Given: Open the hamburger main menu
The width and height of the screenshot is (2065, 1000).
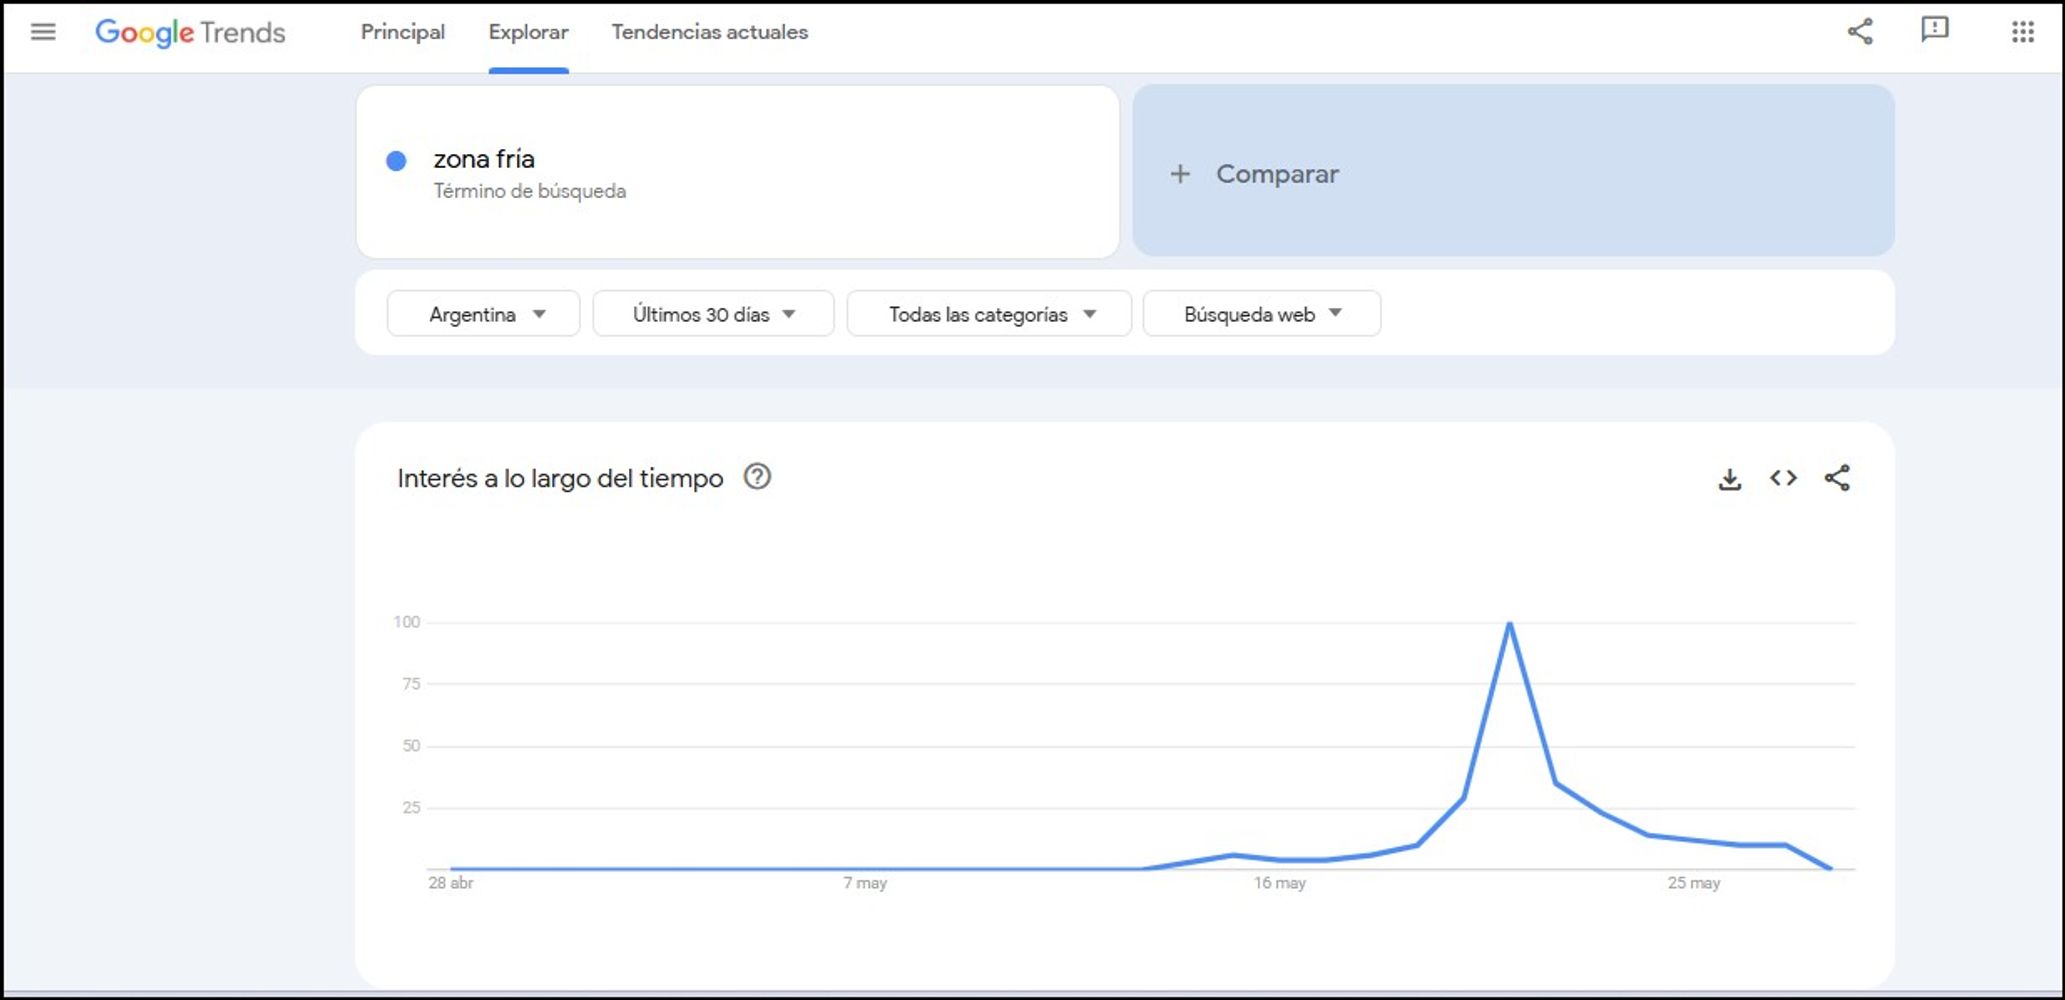Looking at the screenshot, I should point(43,32).
